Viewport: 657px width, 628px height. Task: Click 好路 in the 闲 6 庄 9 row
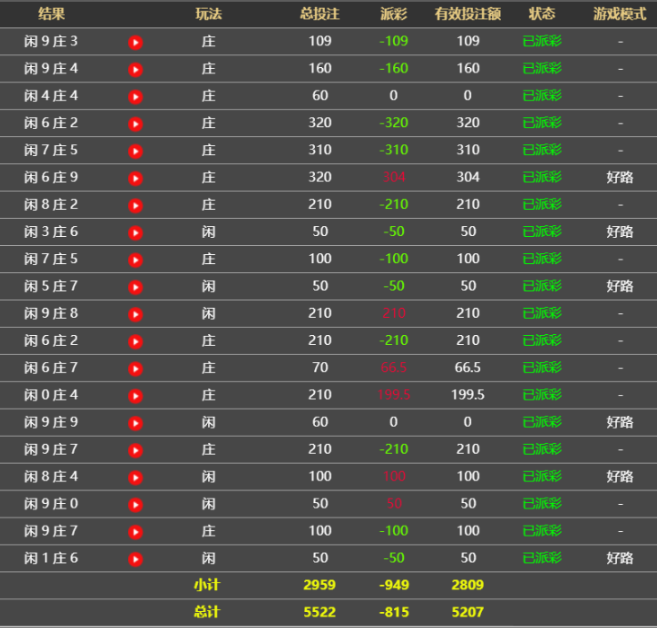[620, 177]
